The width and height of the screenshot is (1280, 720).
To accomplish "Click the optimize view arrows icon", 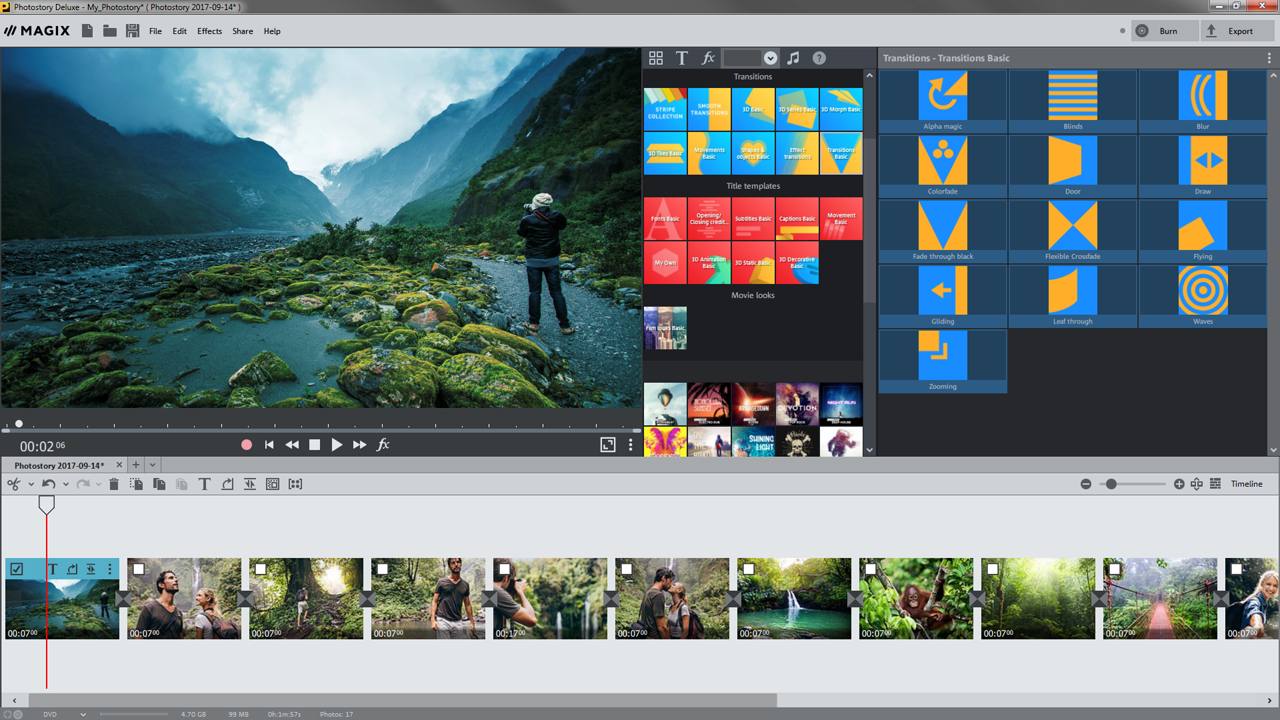I will [1197, 484].
